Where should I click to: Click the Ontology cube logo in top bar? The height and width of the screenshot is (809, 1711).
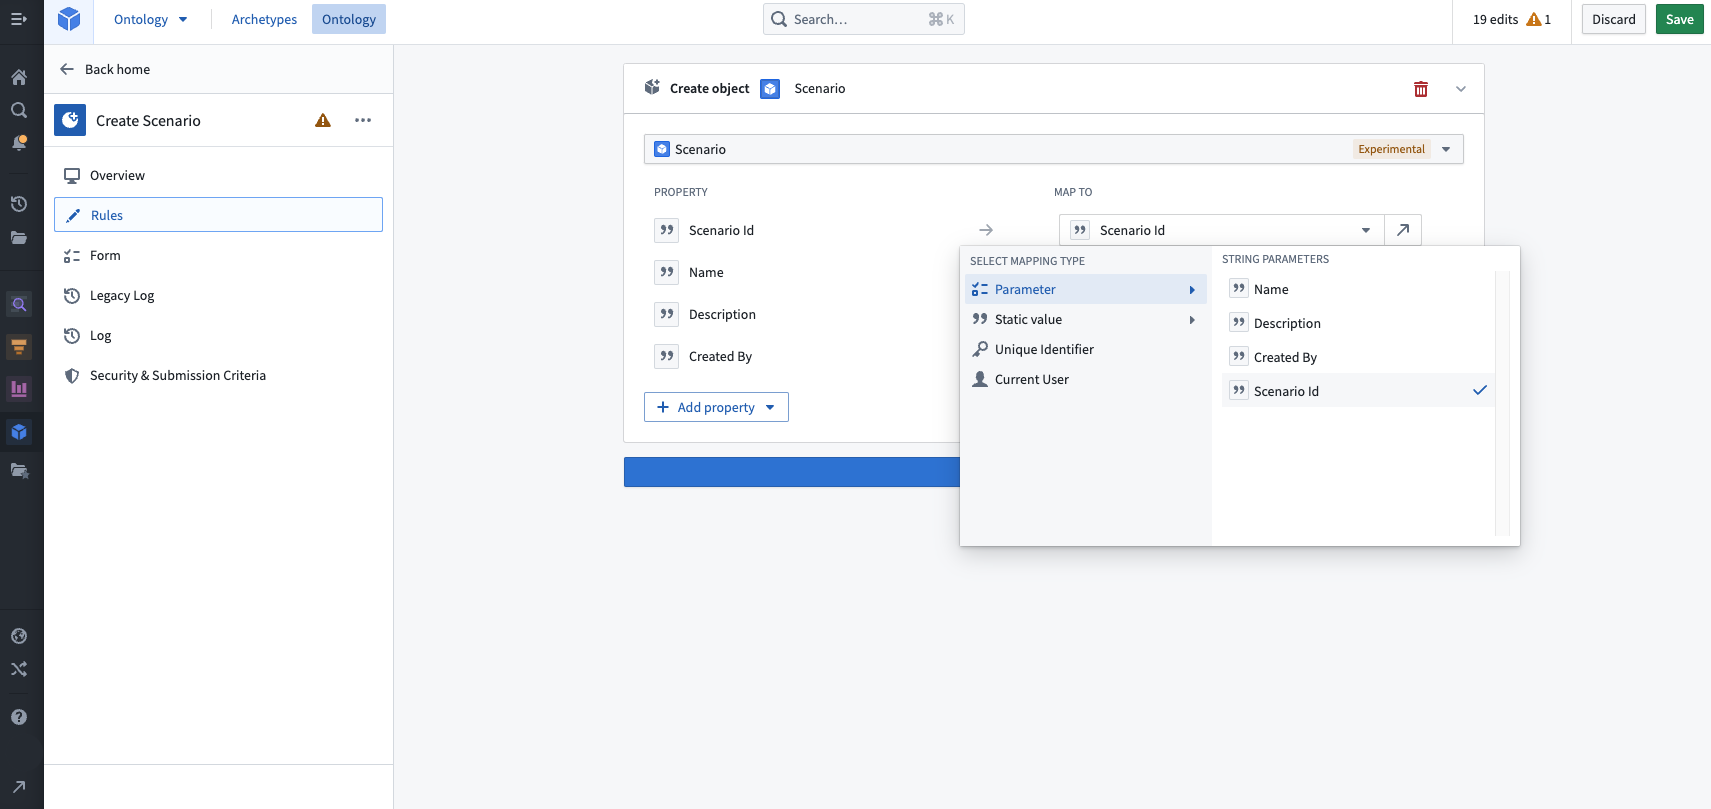[69, 19]
